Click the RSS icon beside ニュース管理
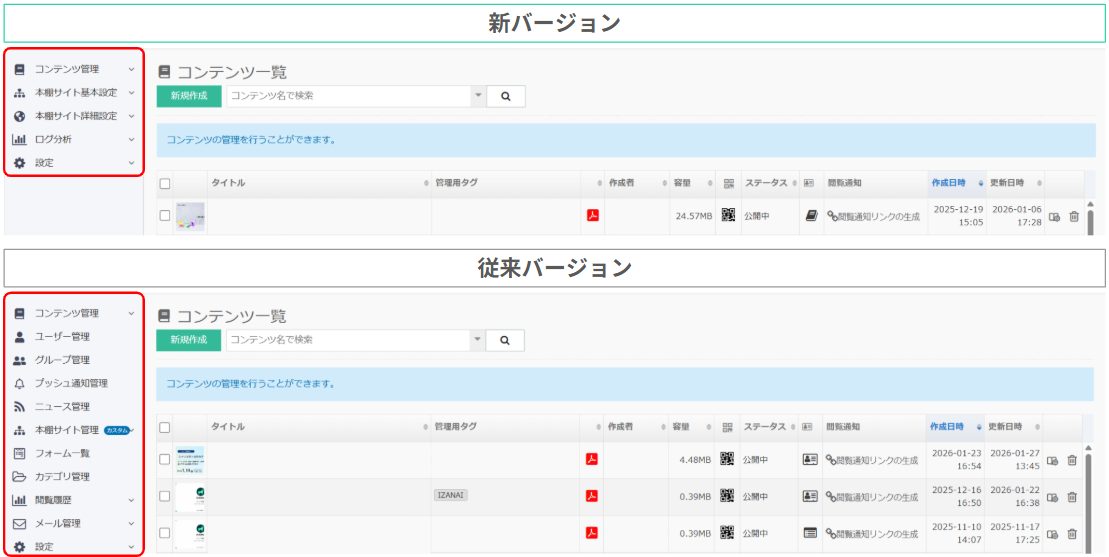The image size is (1109, 557). click(19, 407)
